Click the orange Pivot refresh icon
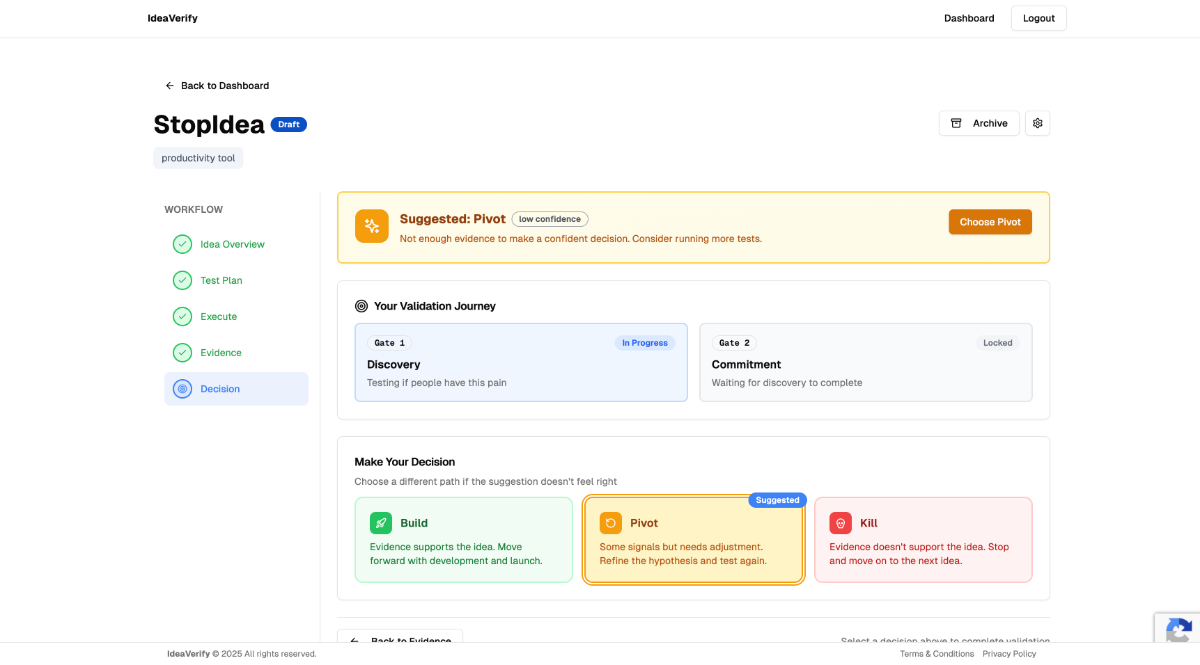The image size is (1200, 665). (x=611, y=523)
